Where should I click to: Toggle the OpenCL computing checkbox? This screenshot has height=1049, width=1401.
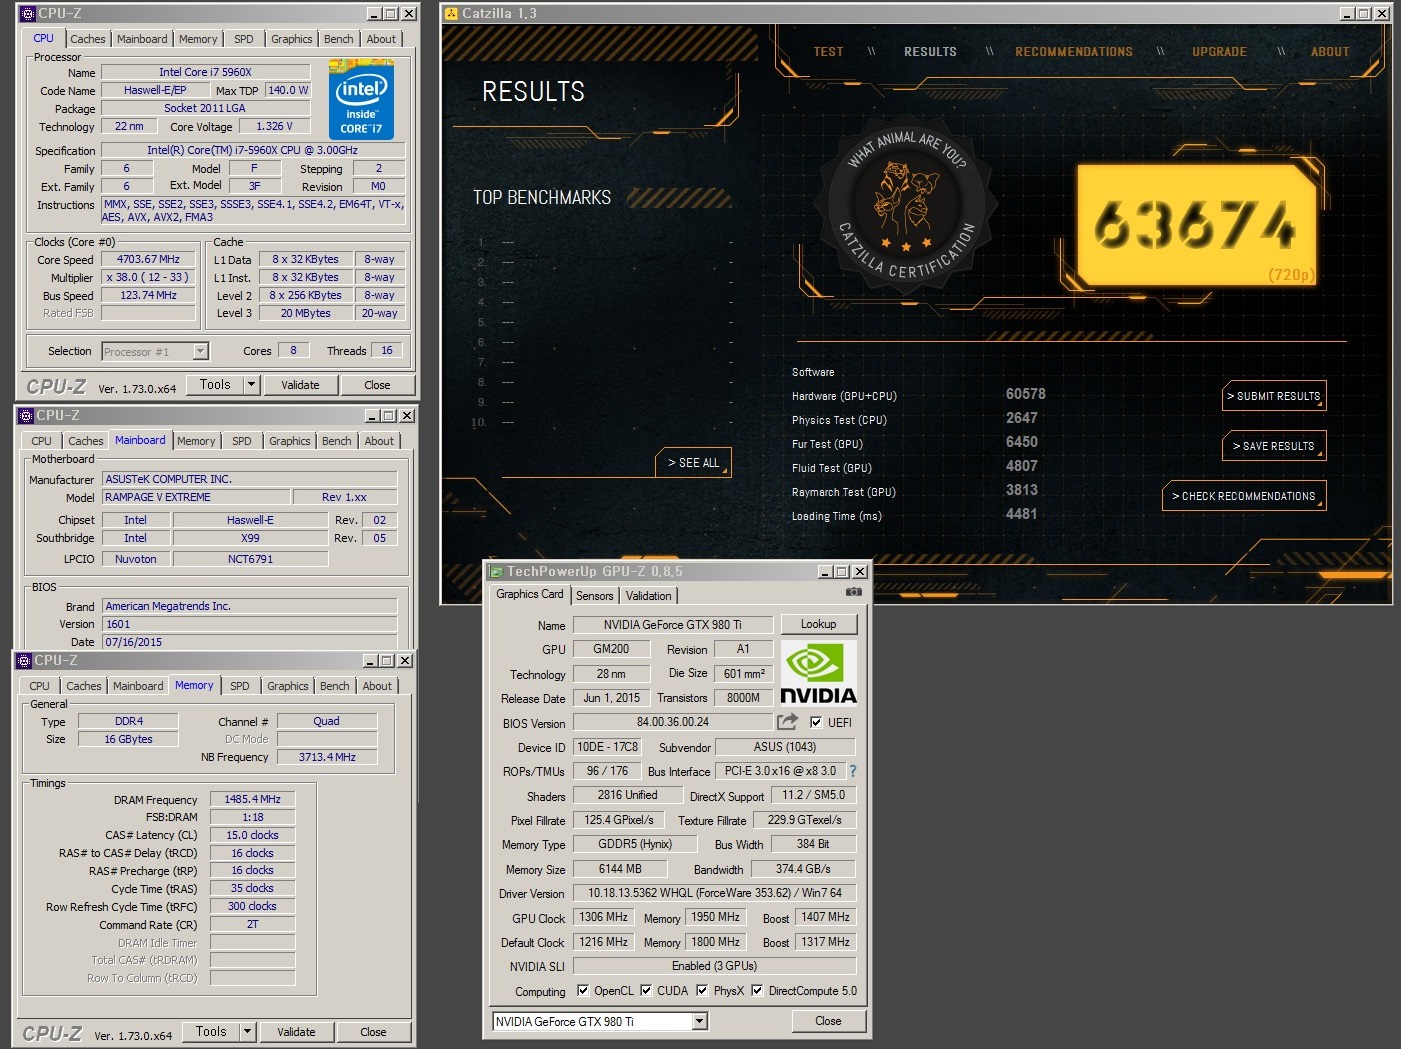(x=583, y=991)
